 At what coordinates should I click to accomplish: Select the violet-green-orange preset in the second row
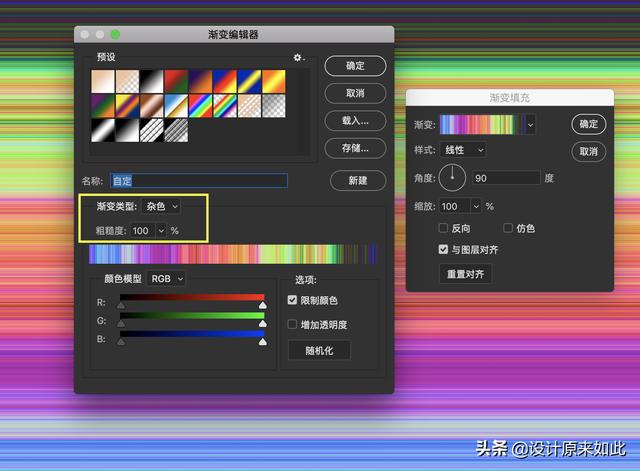click(103, 106)
